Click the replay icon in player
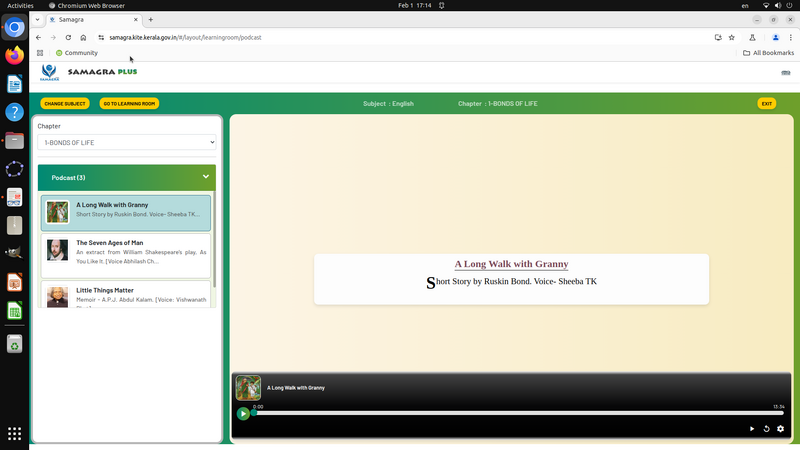Viewport: 800px width, 450px height. coord(767,429)
